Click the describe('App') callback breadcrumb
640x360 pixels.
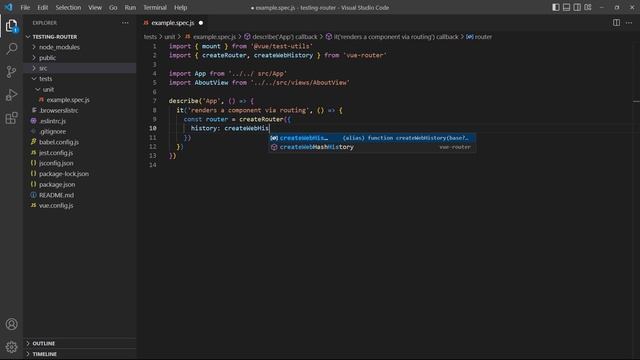point(281,37)
